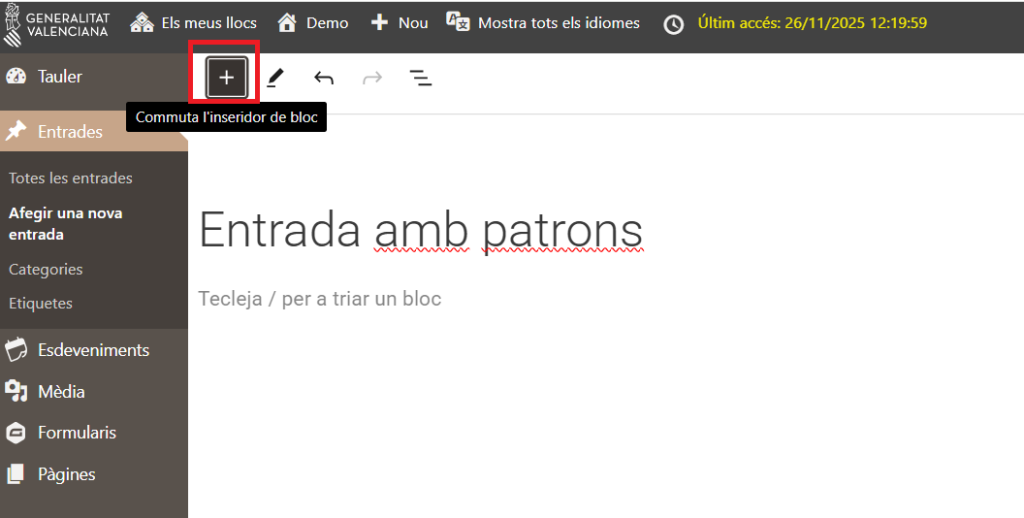Go to Categories submenu
The height and width of the screenshot is (518, 1024).
click(x=45, y=269)
